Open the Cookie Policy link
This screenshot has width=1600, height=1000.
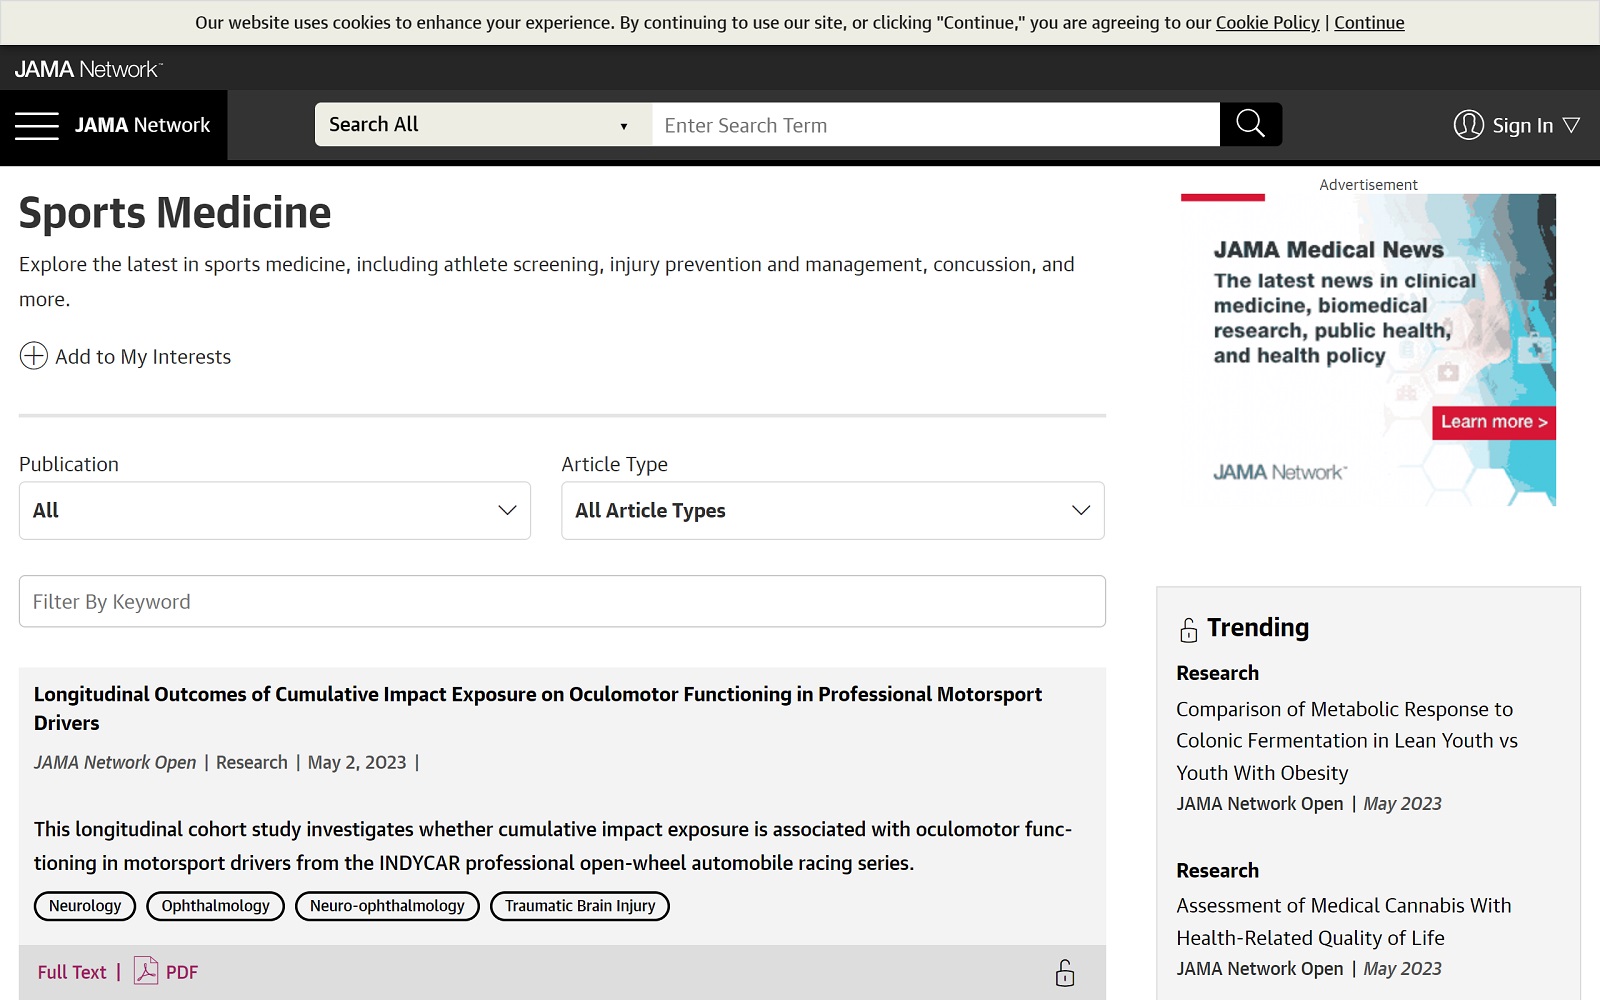1267,22
